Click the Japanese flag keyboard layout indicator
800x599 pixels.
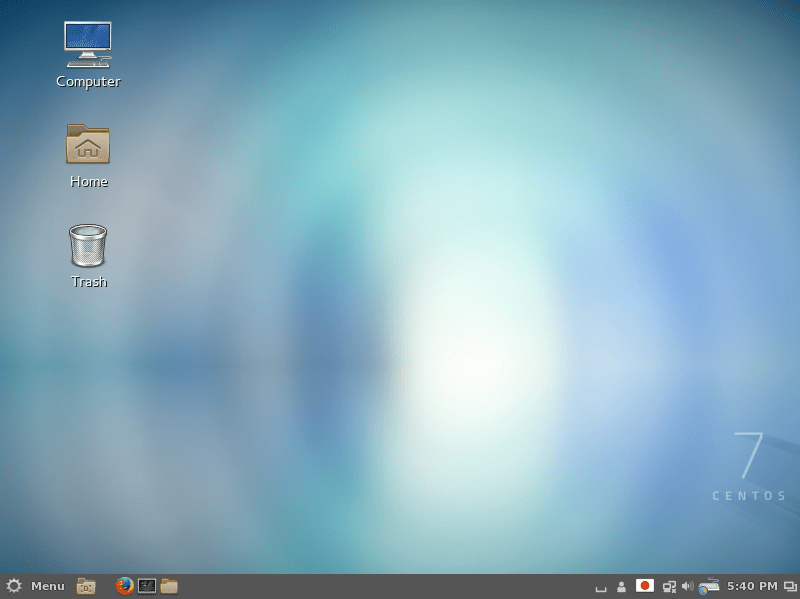pos(645,586)
